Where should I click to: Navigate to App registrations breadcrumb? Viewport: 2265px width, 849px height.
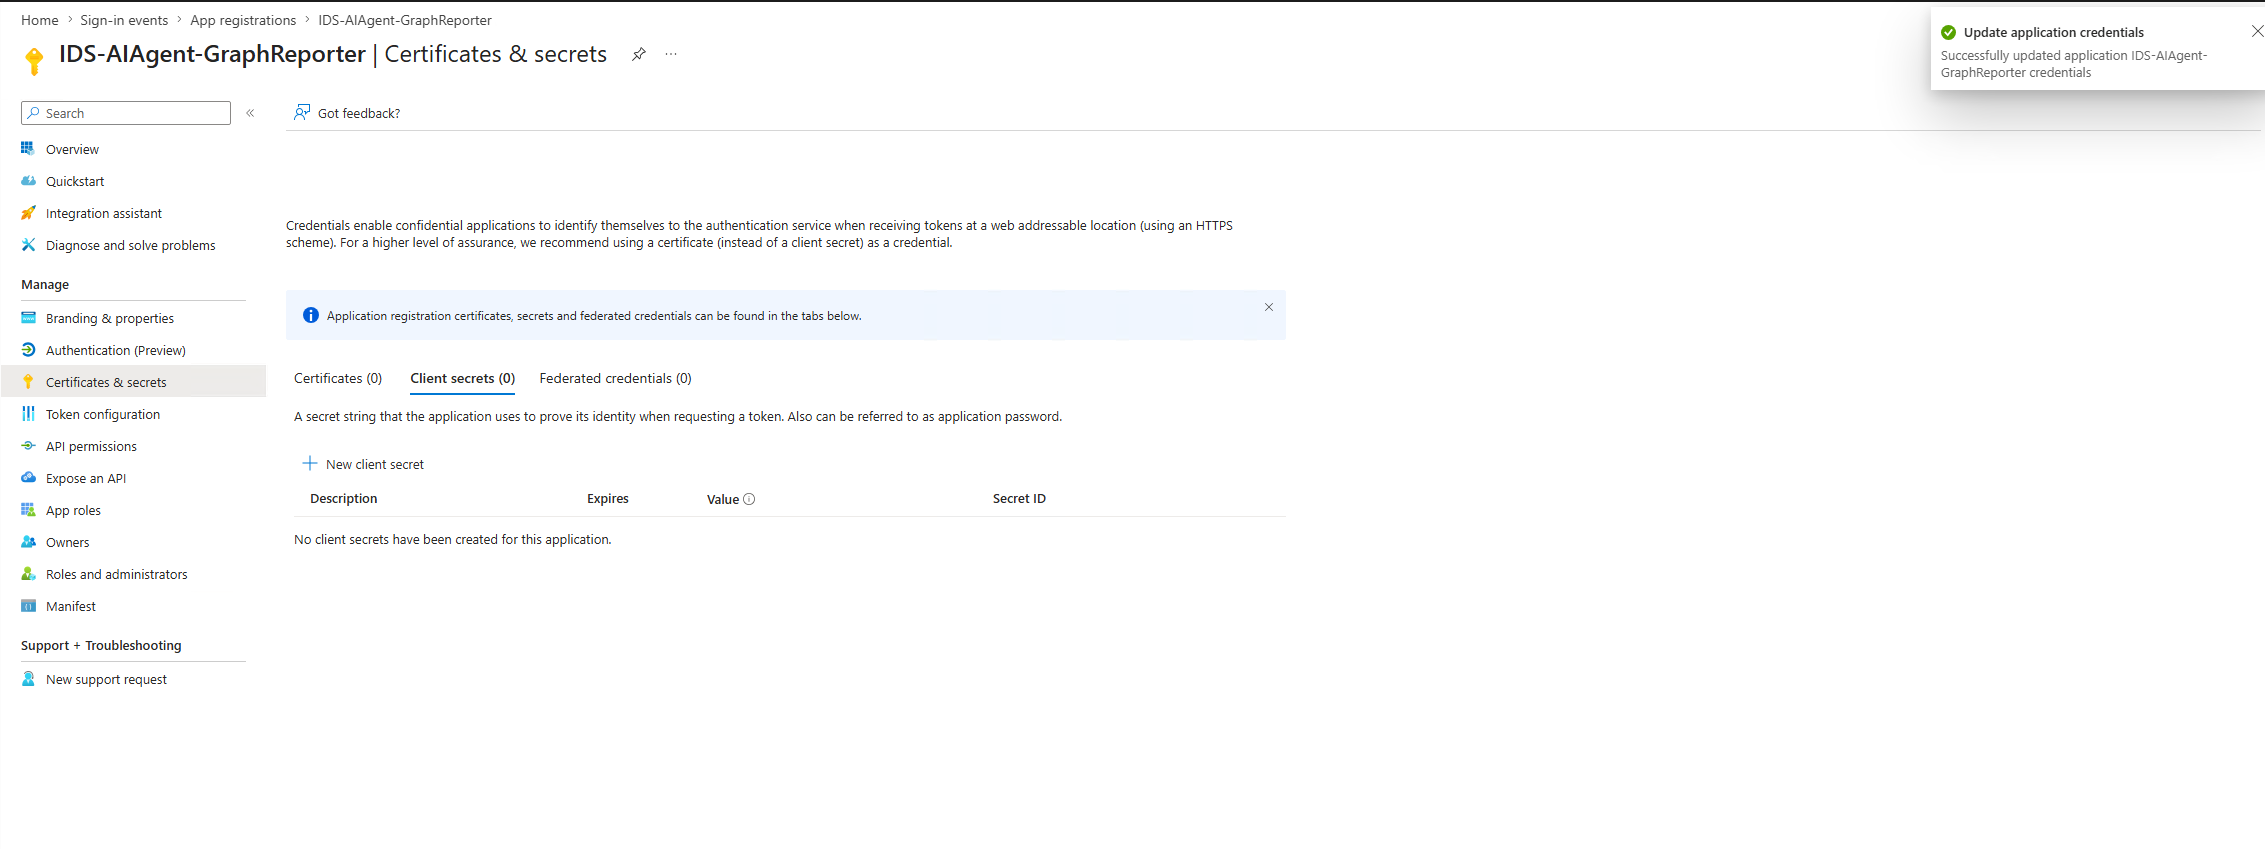click(x=243, y=20)
